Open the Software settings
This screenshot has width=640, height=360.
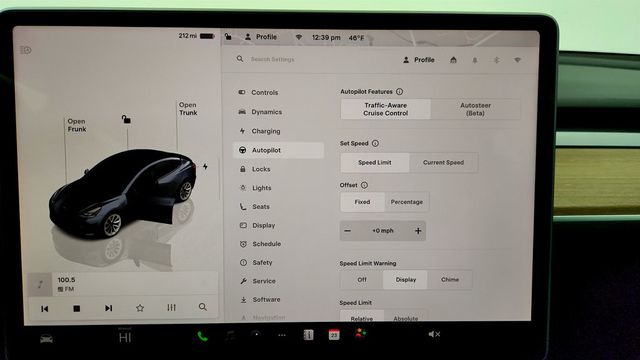pyautogui.click(x=260, y=300)
